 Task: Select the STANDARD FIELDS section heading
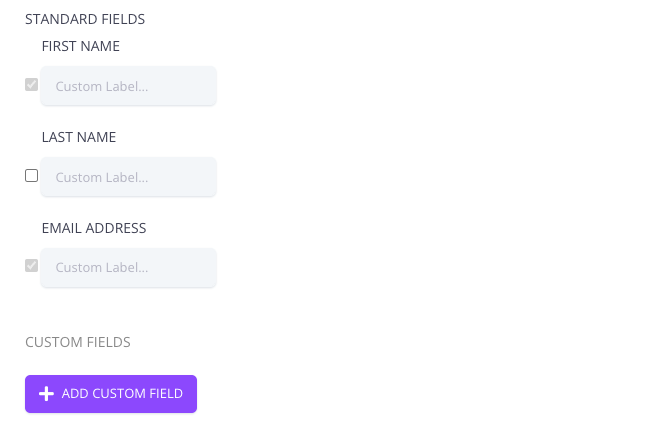85,19
